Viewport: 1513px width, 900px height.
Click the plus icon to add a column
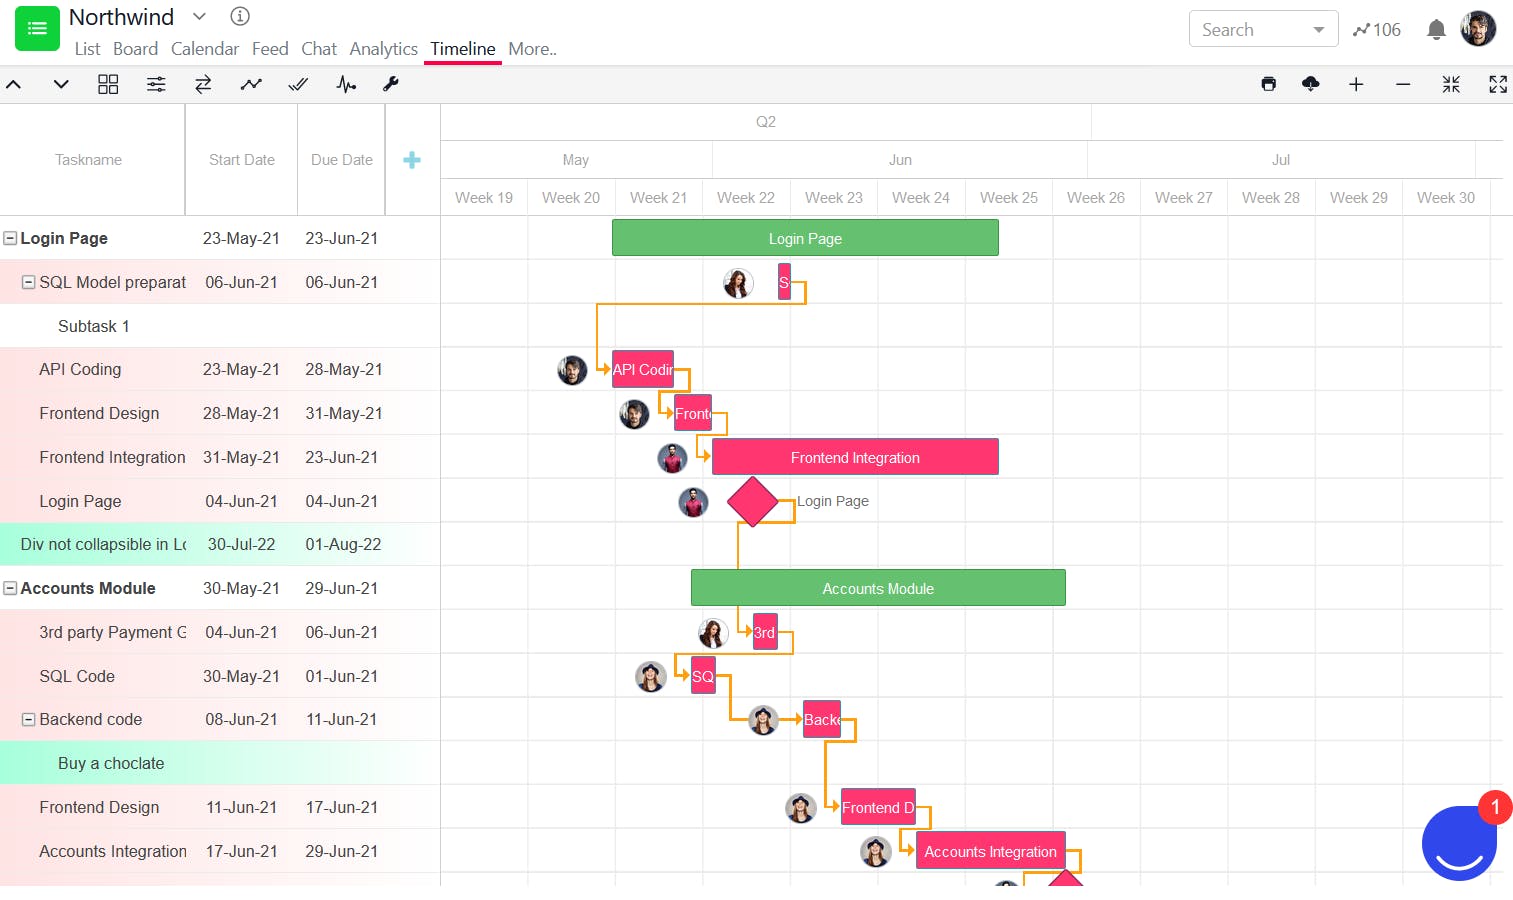pos(412,159)
